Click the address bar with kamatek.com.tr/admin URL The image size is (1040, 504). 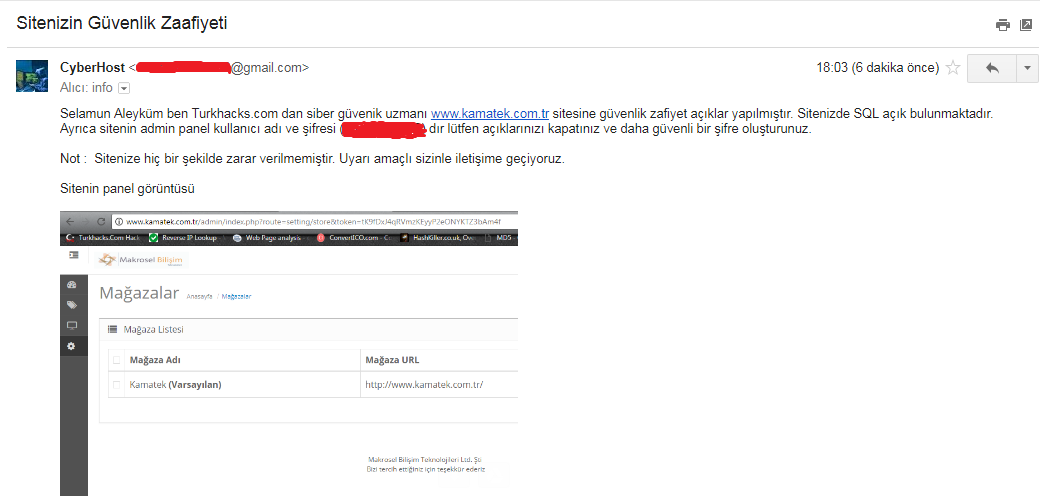[314, 221]
